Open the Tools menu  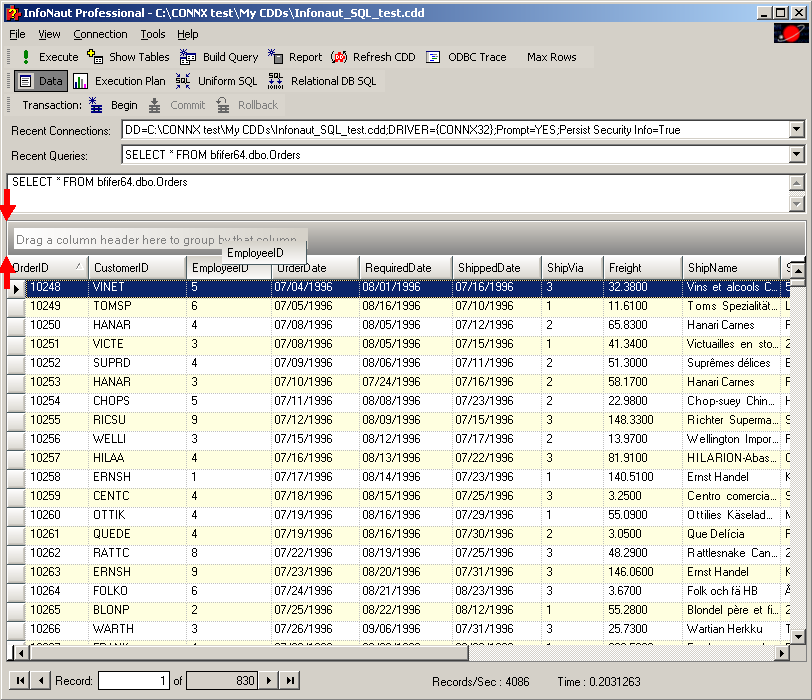coord(153,34)
